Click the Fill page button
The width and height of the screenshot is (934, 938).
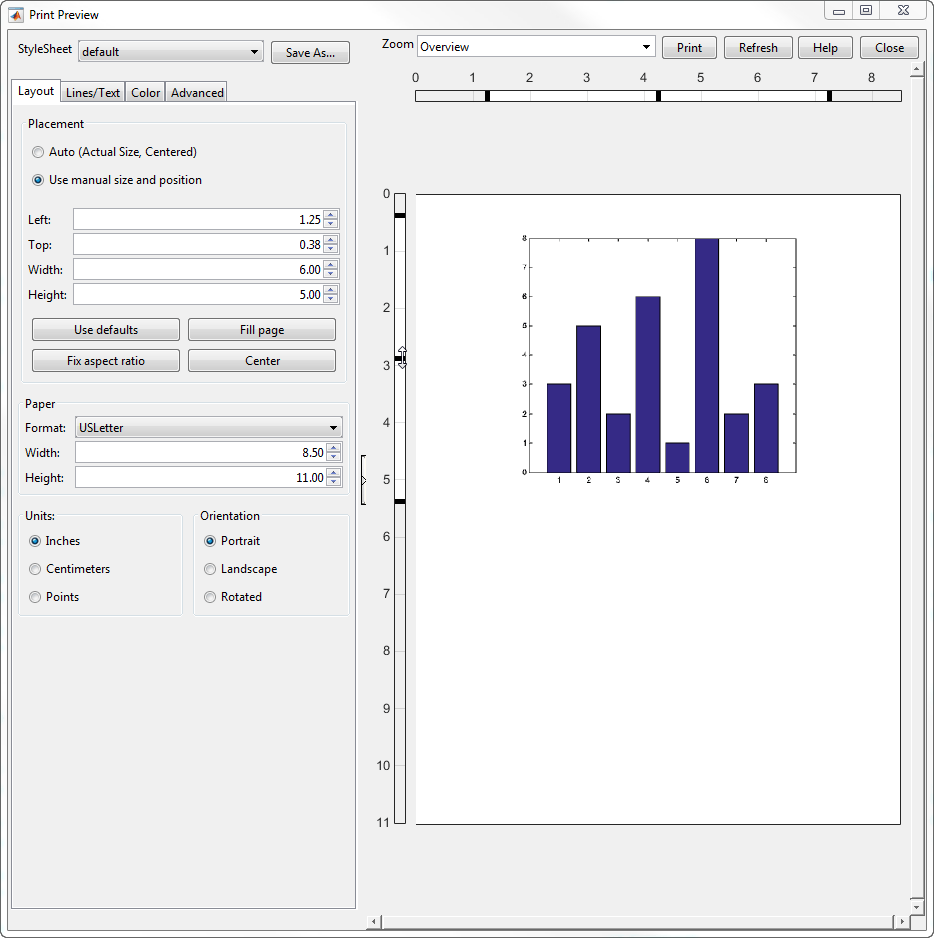[x=262, y=330]
